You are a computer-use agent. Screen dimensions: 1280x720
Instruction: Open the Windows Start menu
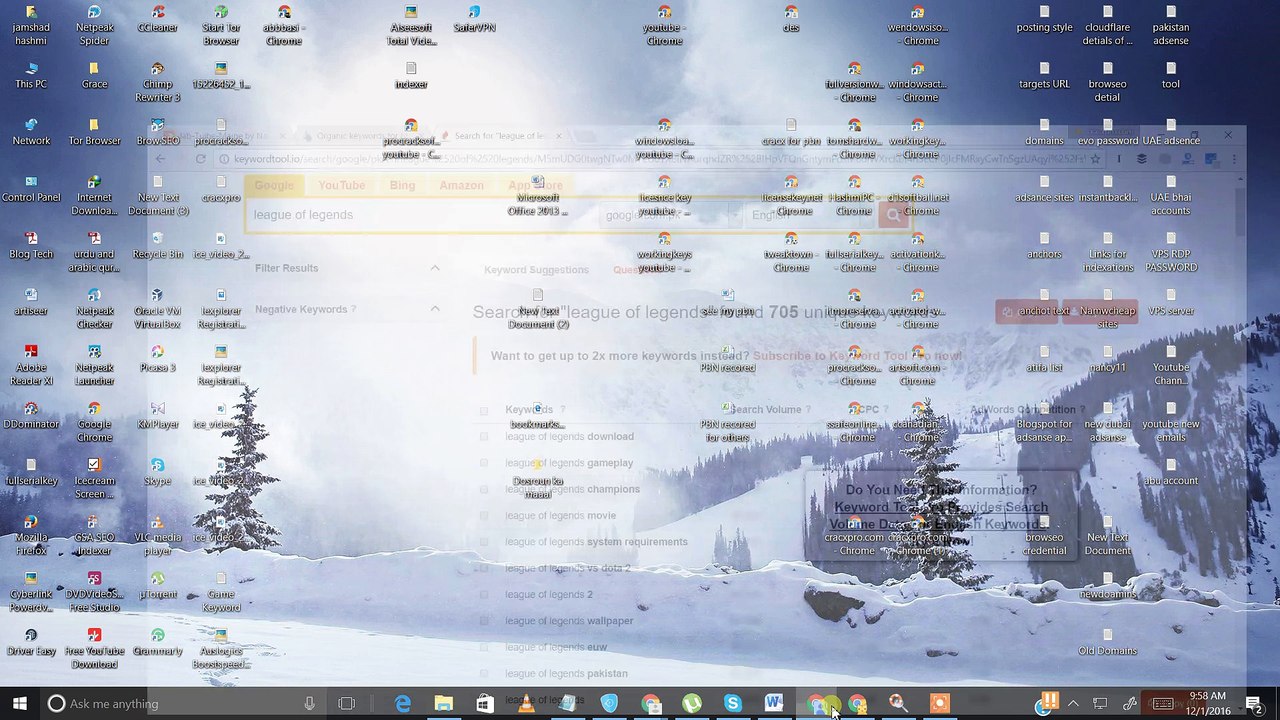[19, 704]
